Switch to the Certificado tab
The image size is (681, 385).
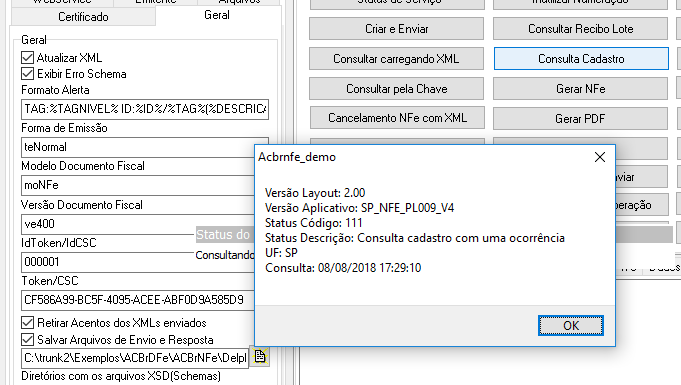coord(83,17)
